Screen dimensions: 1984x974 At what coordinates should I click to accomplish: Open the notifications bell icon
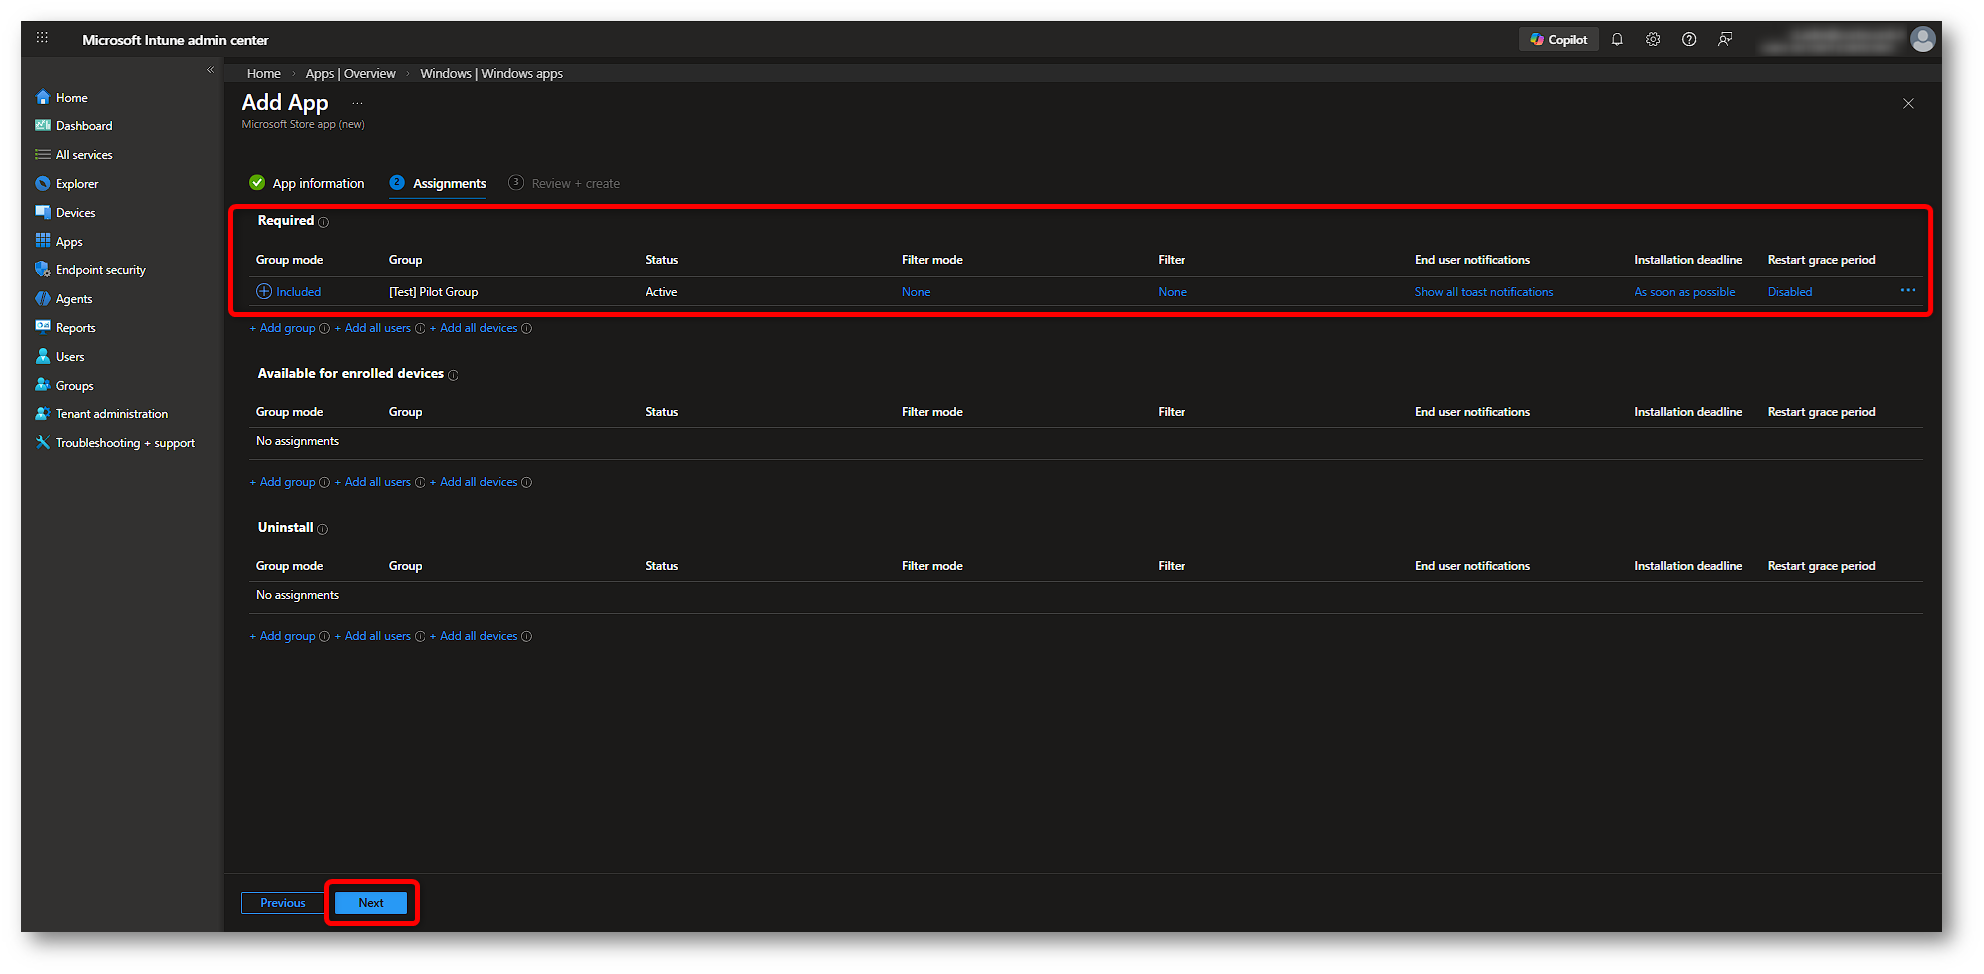coord(1617,40)
